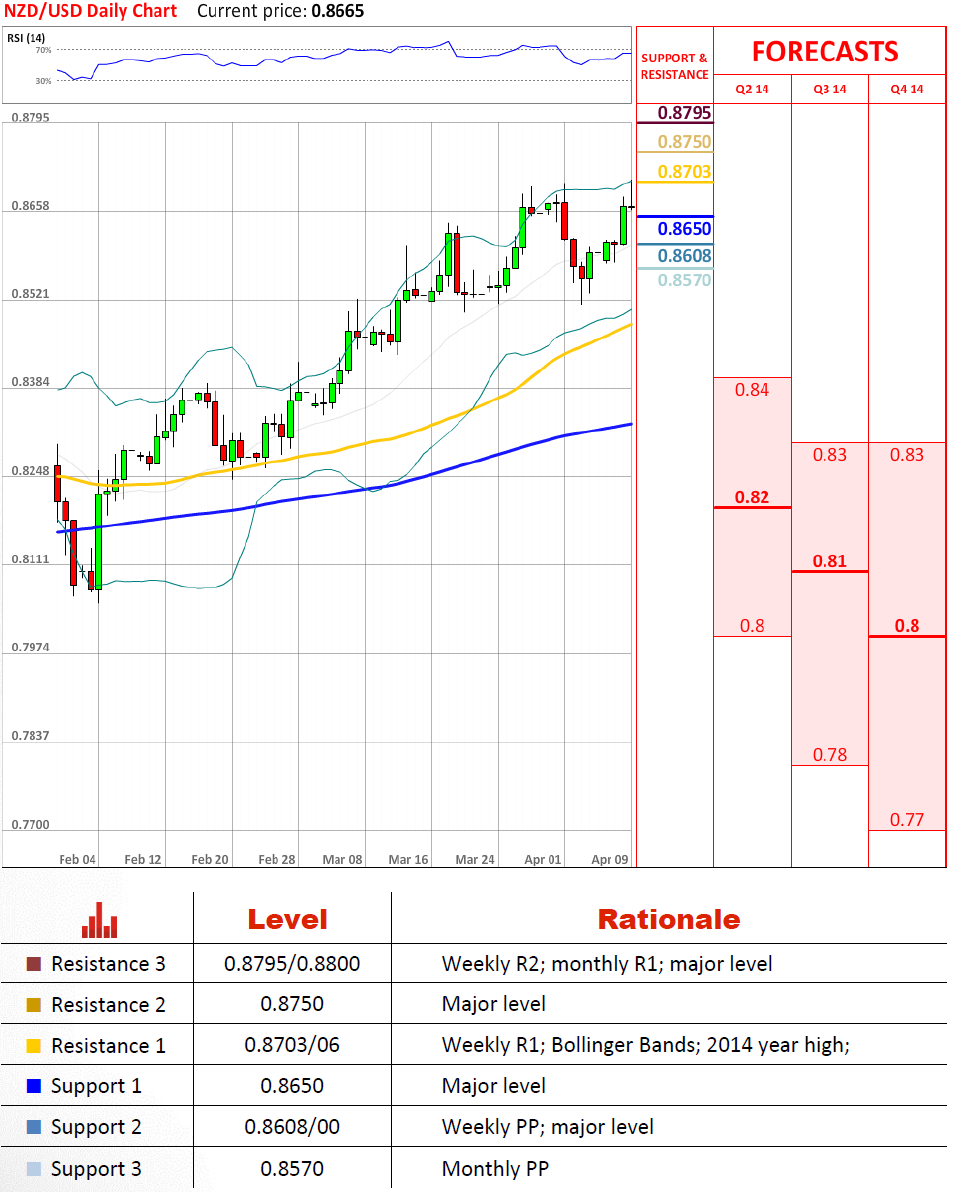Screen dimensions: 955x1192
Task: Click the blue Support 1 color square
Action: 34,1086
